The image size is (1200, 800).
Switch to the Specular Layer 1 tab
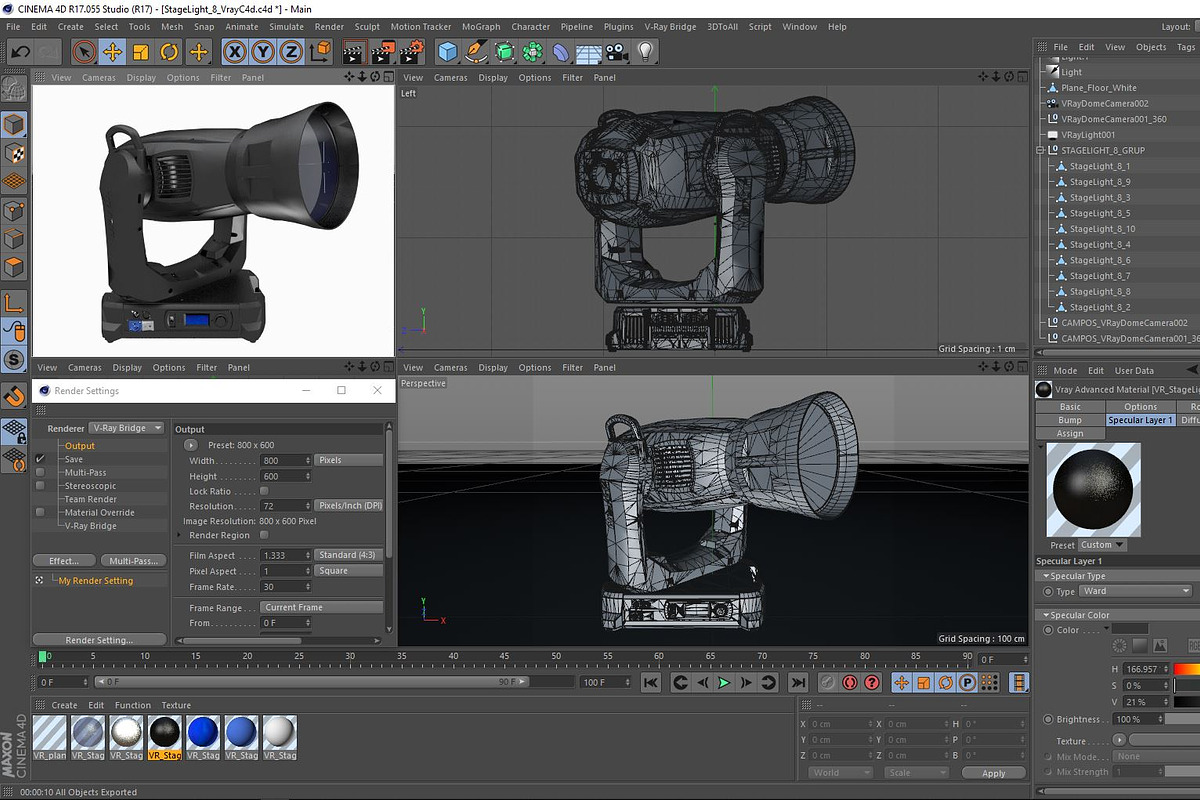pos(1140,420)
